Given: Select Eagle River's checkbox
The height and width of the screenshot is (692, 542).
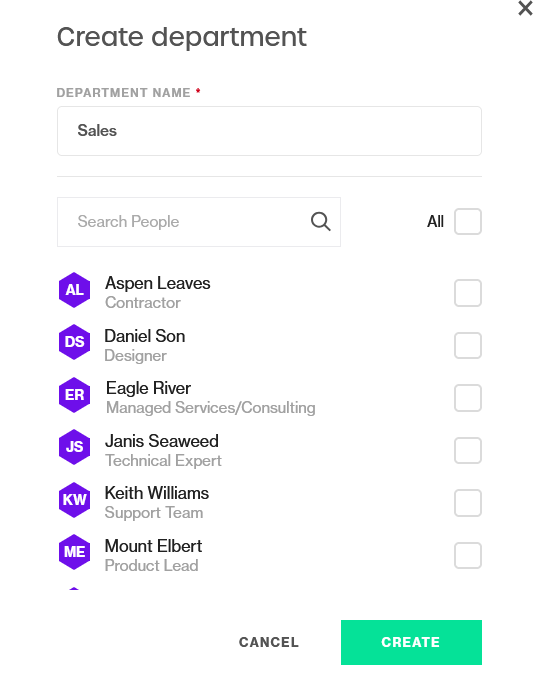Looking at the screenshot, I should click(x=468, y=398).
